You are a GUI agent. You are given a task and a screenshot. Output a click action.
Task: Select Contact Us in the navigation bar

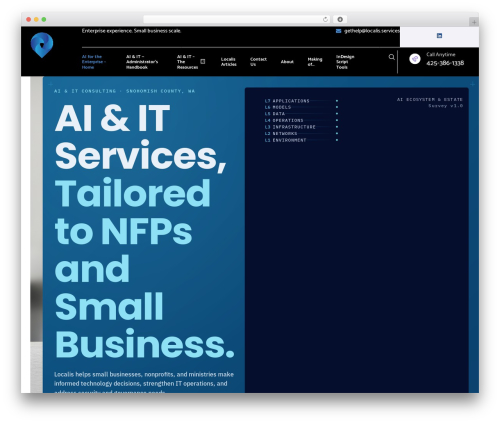(x=258, y=62)
